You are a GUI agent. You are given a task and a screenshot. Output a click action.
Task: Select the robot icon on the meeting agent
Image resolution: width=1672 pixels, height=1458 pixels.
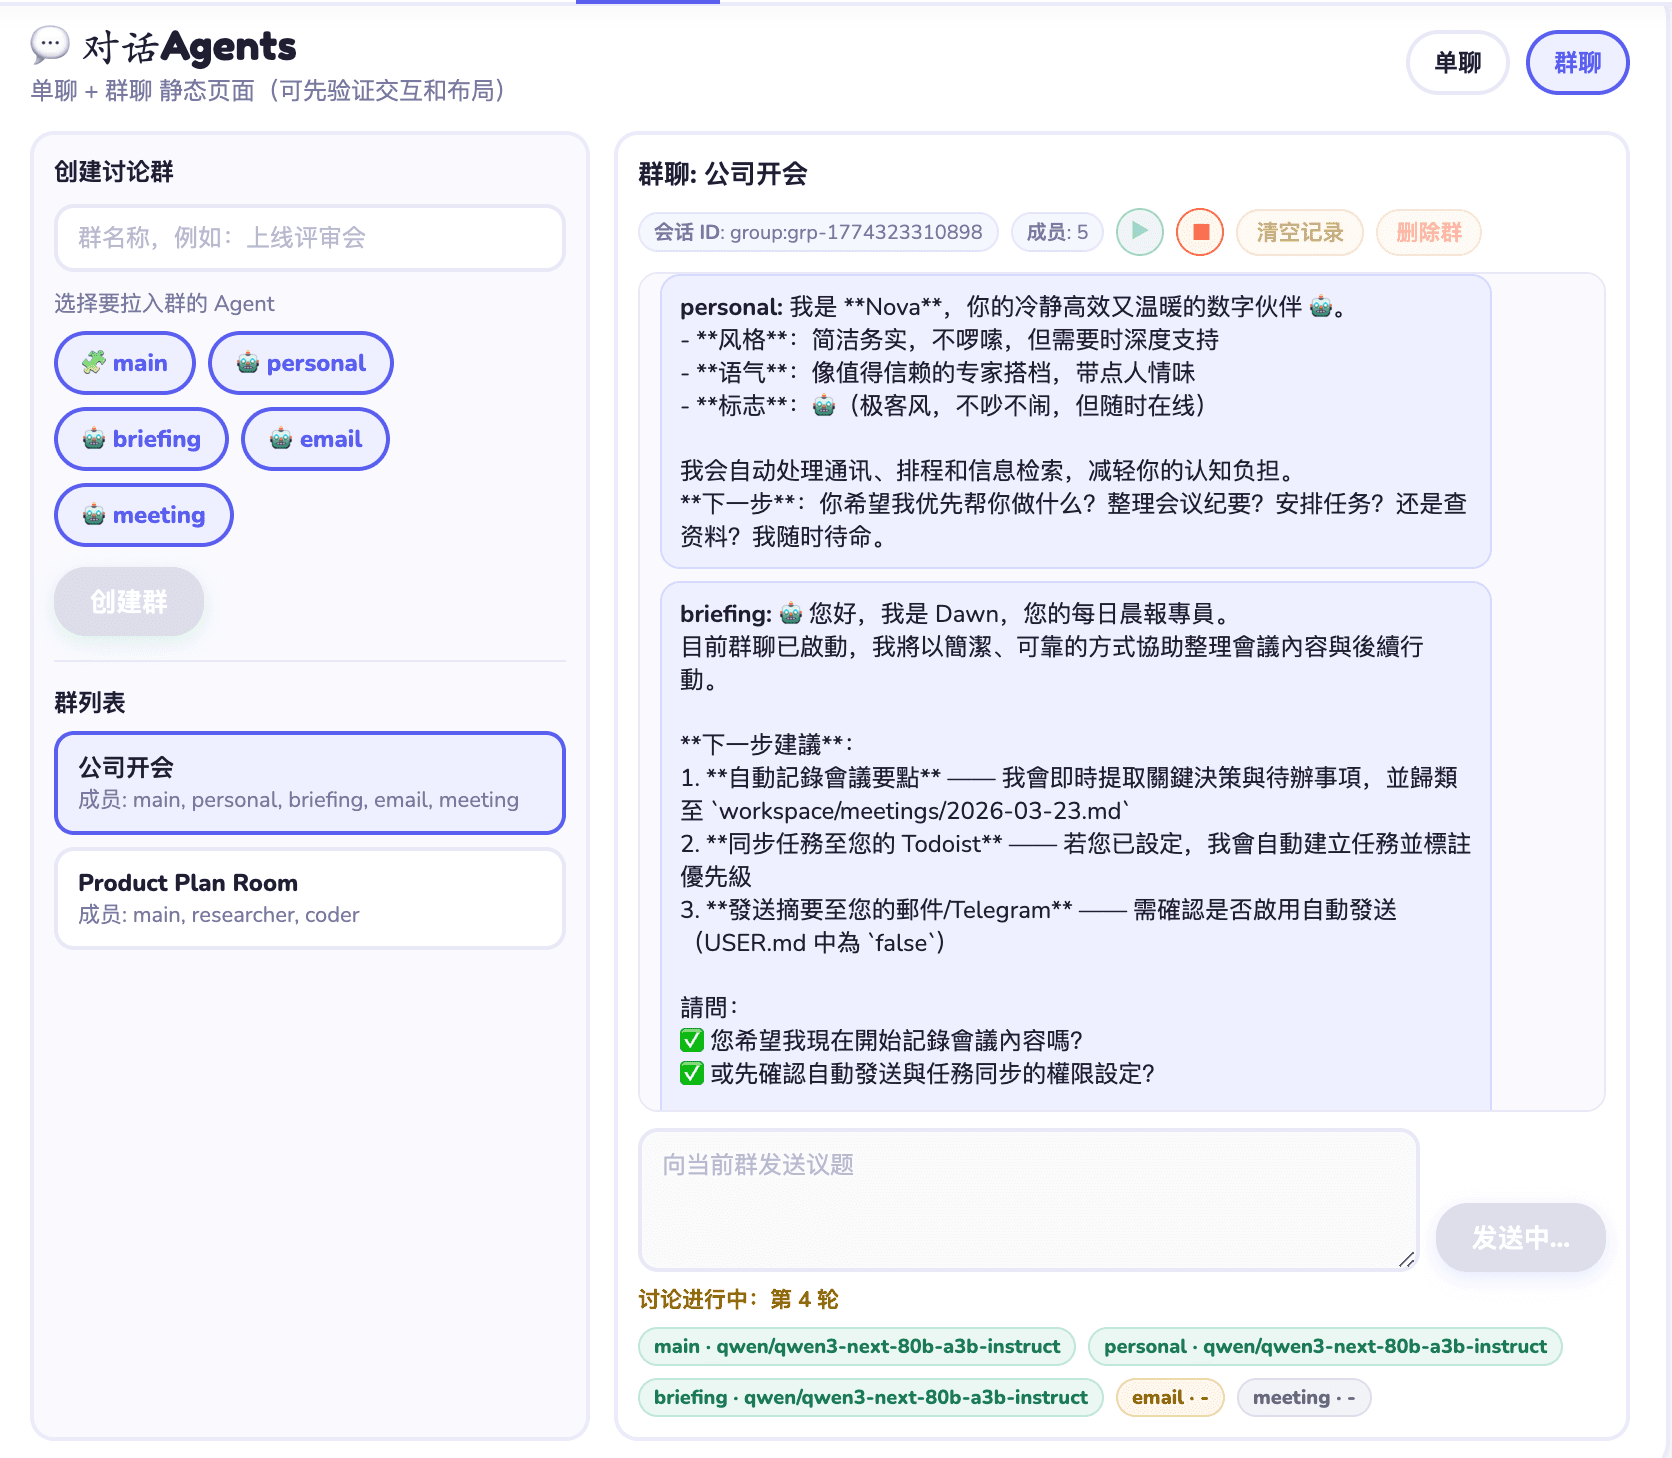pyautogui.click(x=92, y=515)
